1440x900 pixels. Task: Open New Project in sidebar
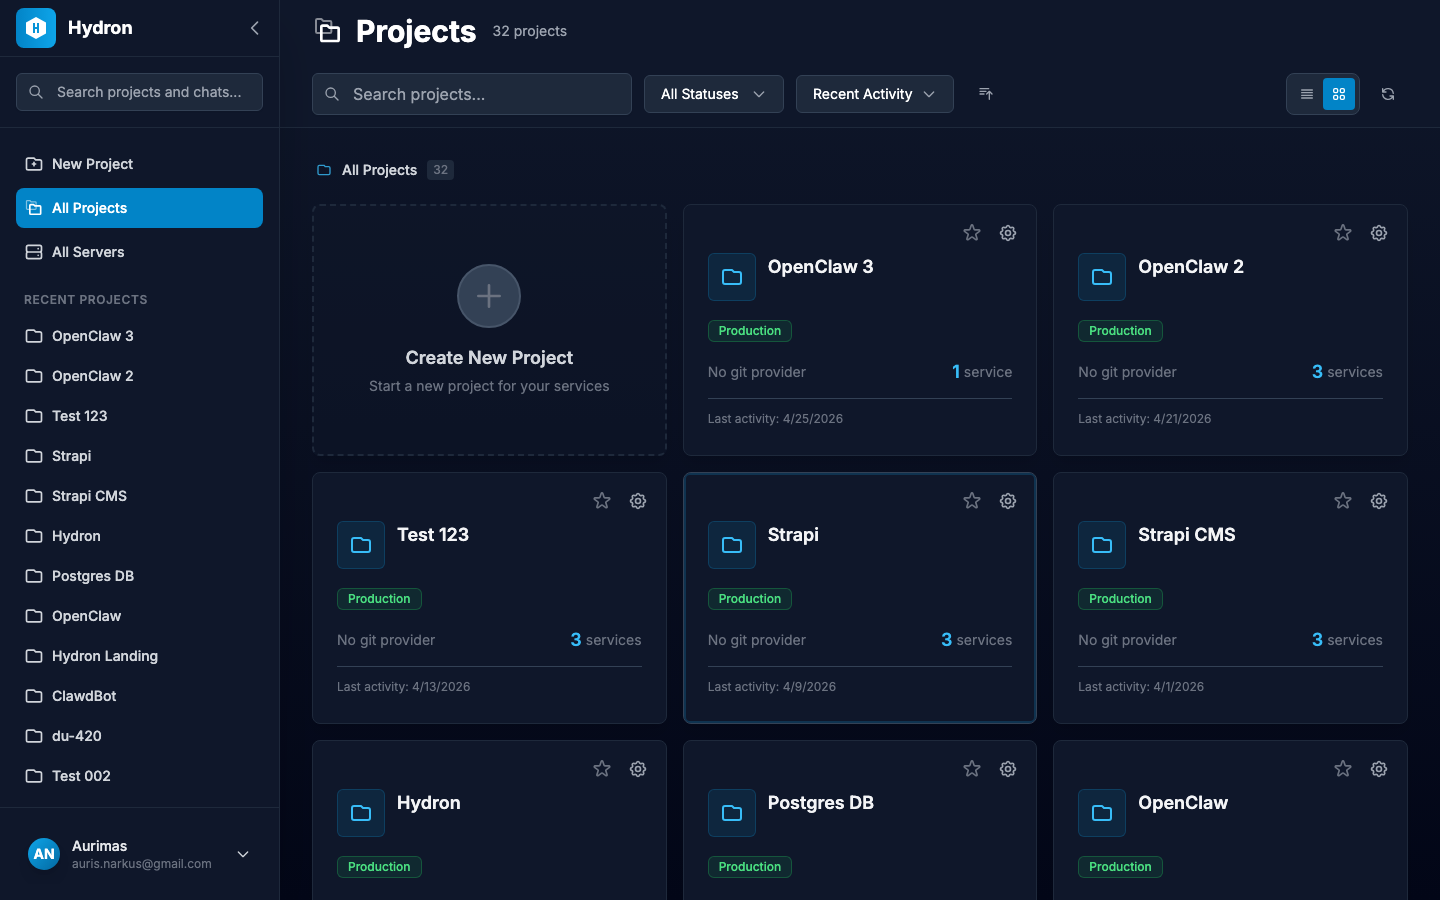tap(139, 164)
